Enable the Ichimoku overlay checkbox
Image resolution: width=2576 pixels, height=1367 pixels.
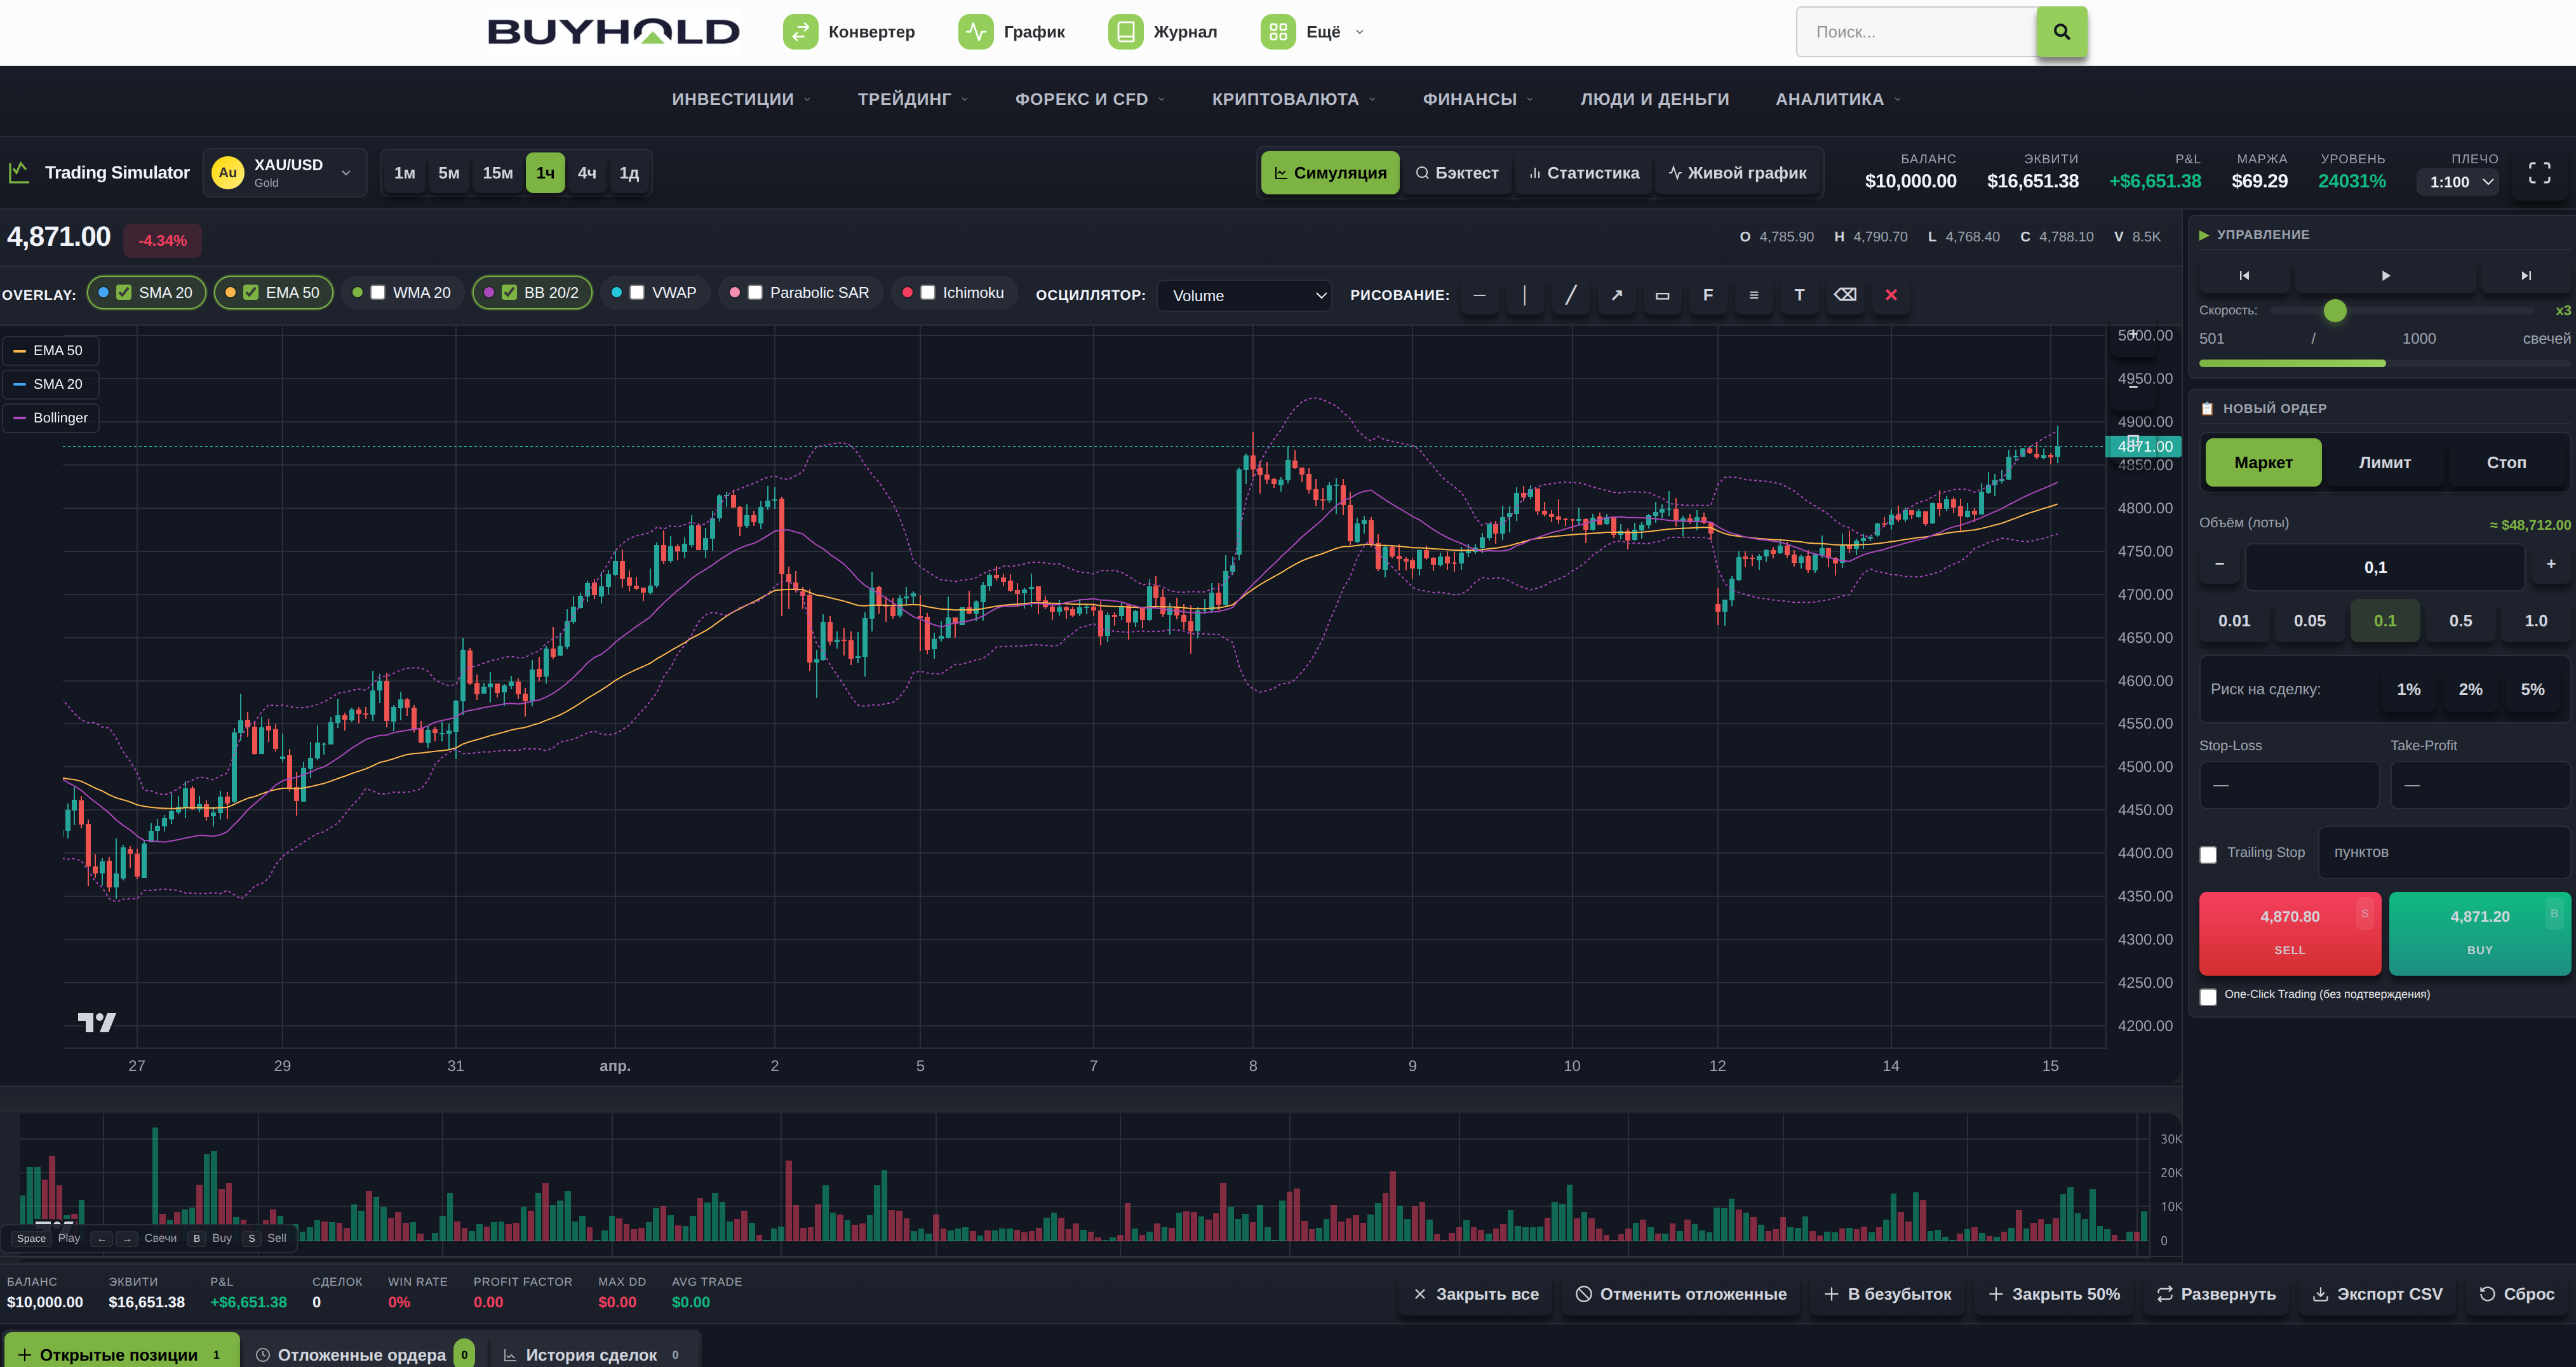tap(928, 293)
